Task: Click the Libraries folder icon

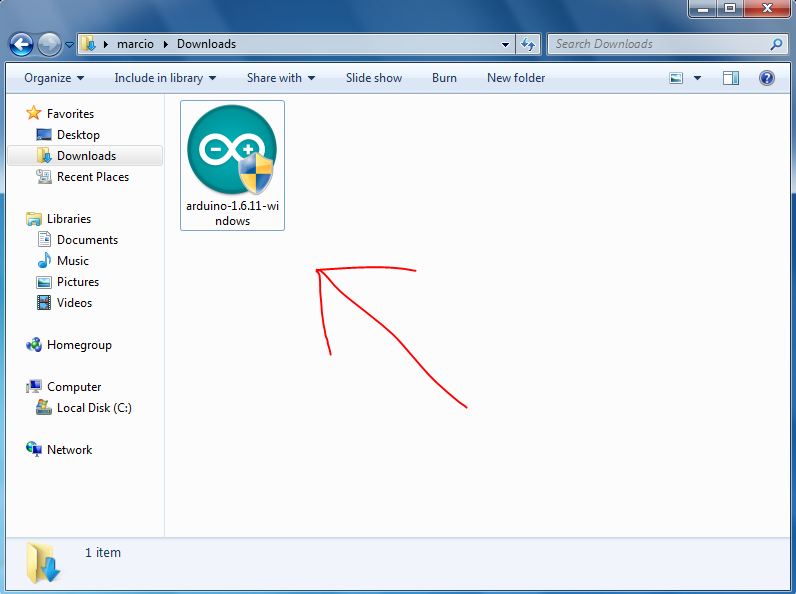Action: 34,219
